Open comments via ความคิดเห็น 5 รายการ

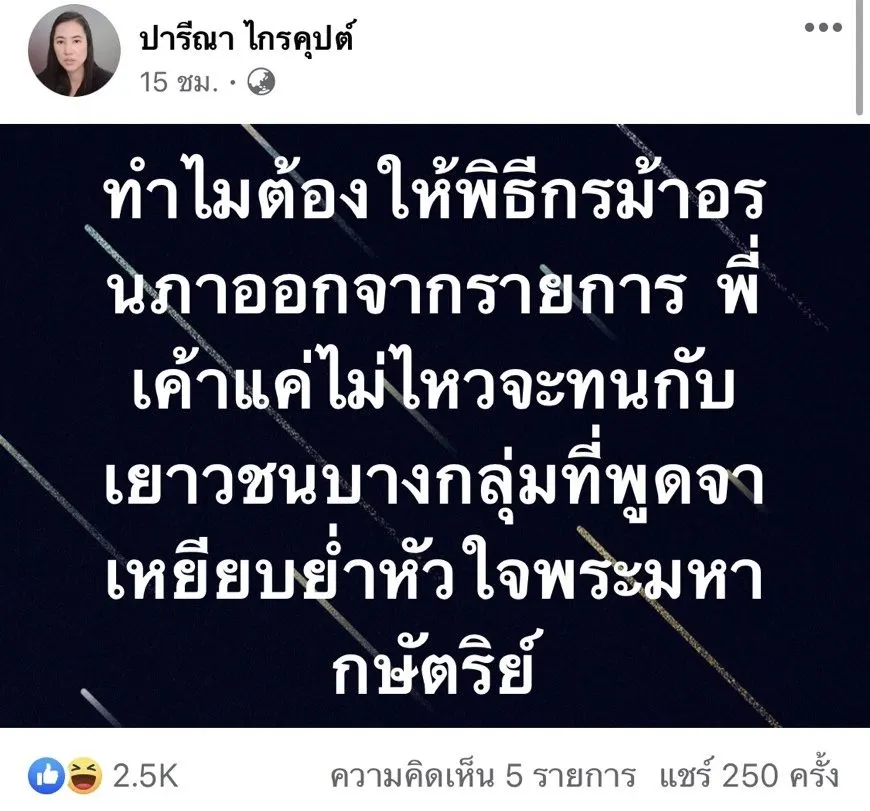(x=483, y=775)
